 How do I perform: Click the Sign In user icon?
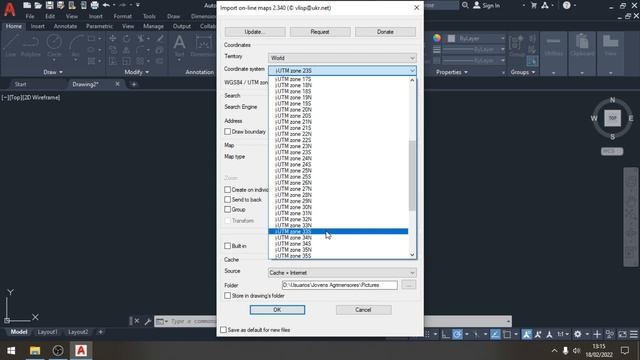477,5
